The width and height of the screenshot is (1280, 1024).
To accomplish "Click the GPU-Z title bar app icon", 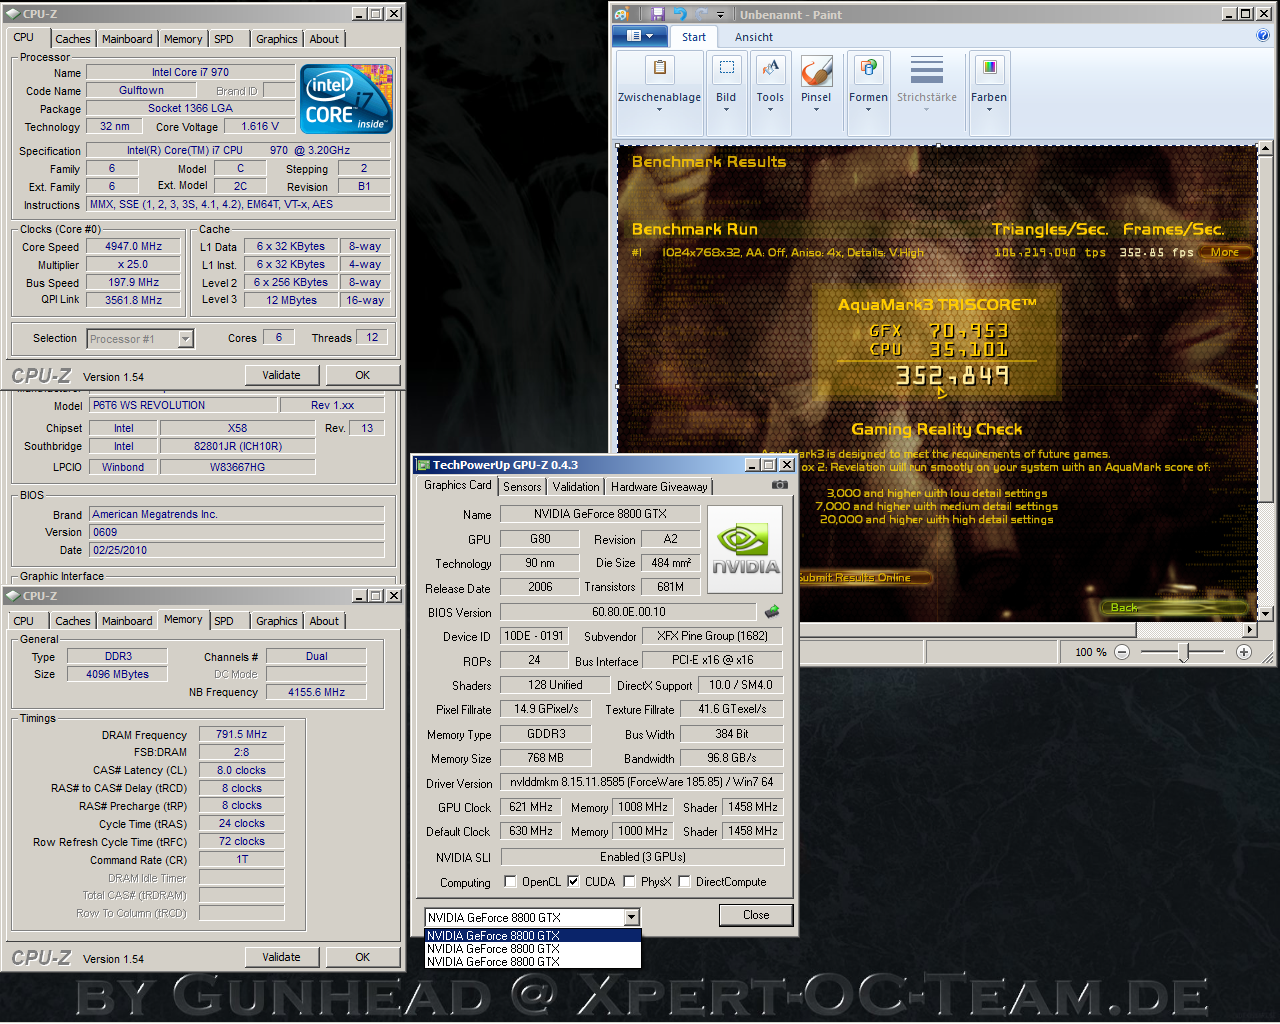I will (x=423, y=465).
